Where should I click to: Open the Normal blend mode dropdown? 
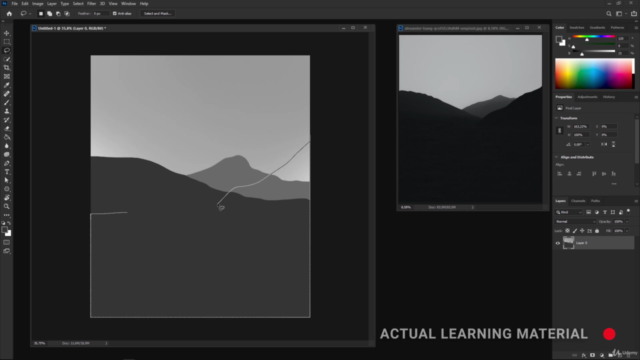pos(575,222)
